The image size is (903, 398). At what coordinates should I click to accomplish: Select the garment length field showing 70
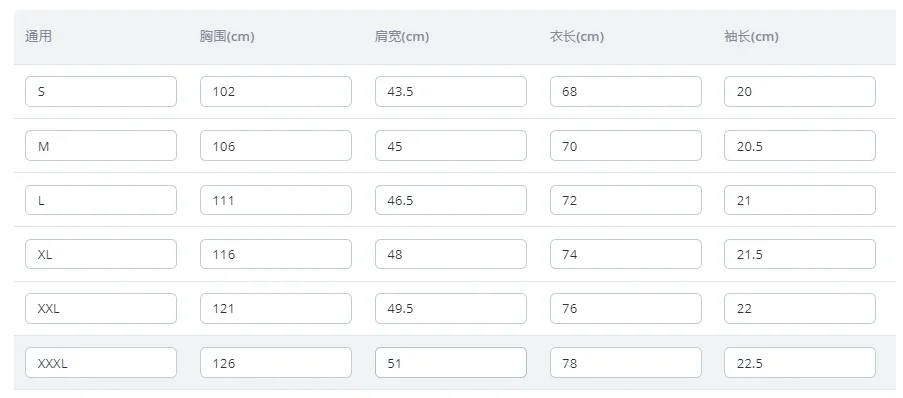coord(625,146)
